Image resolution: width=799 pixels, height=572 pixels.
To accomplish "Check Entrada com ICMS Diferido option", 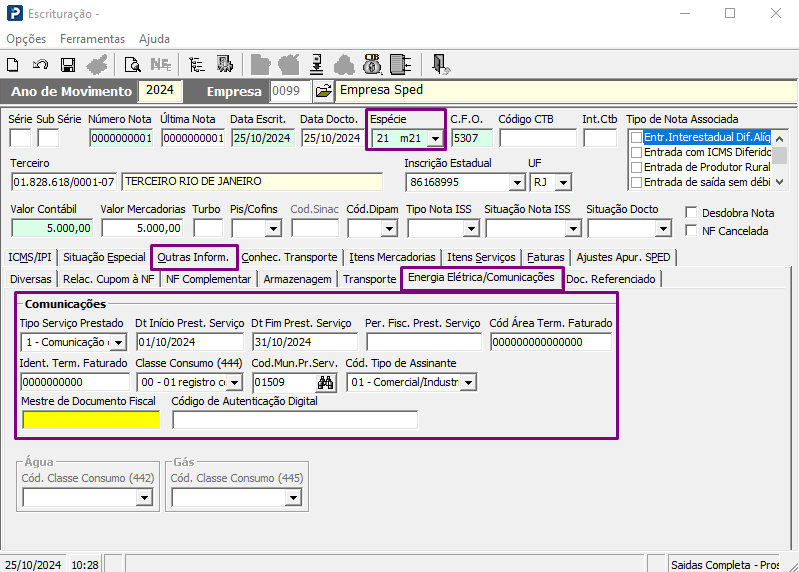I will tap(636, 152).
